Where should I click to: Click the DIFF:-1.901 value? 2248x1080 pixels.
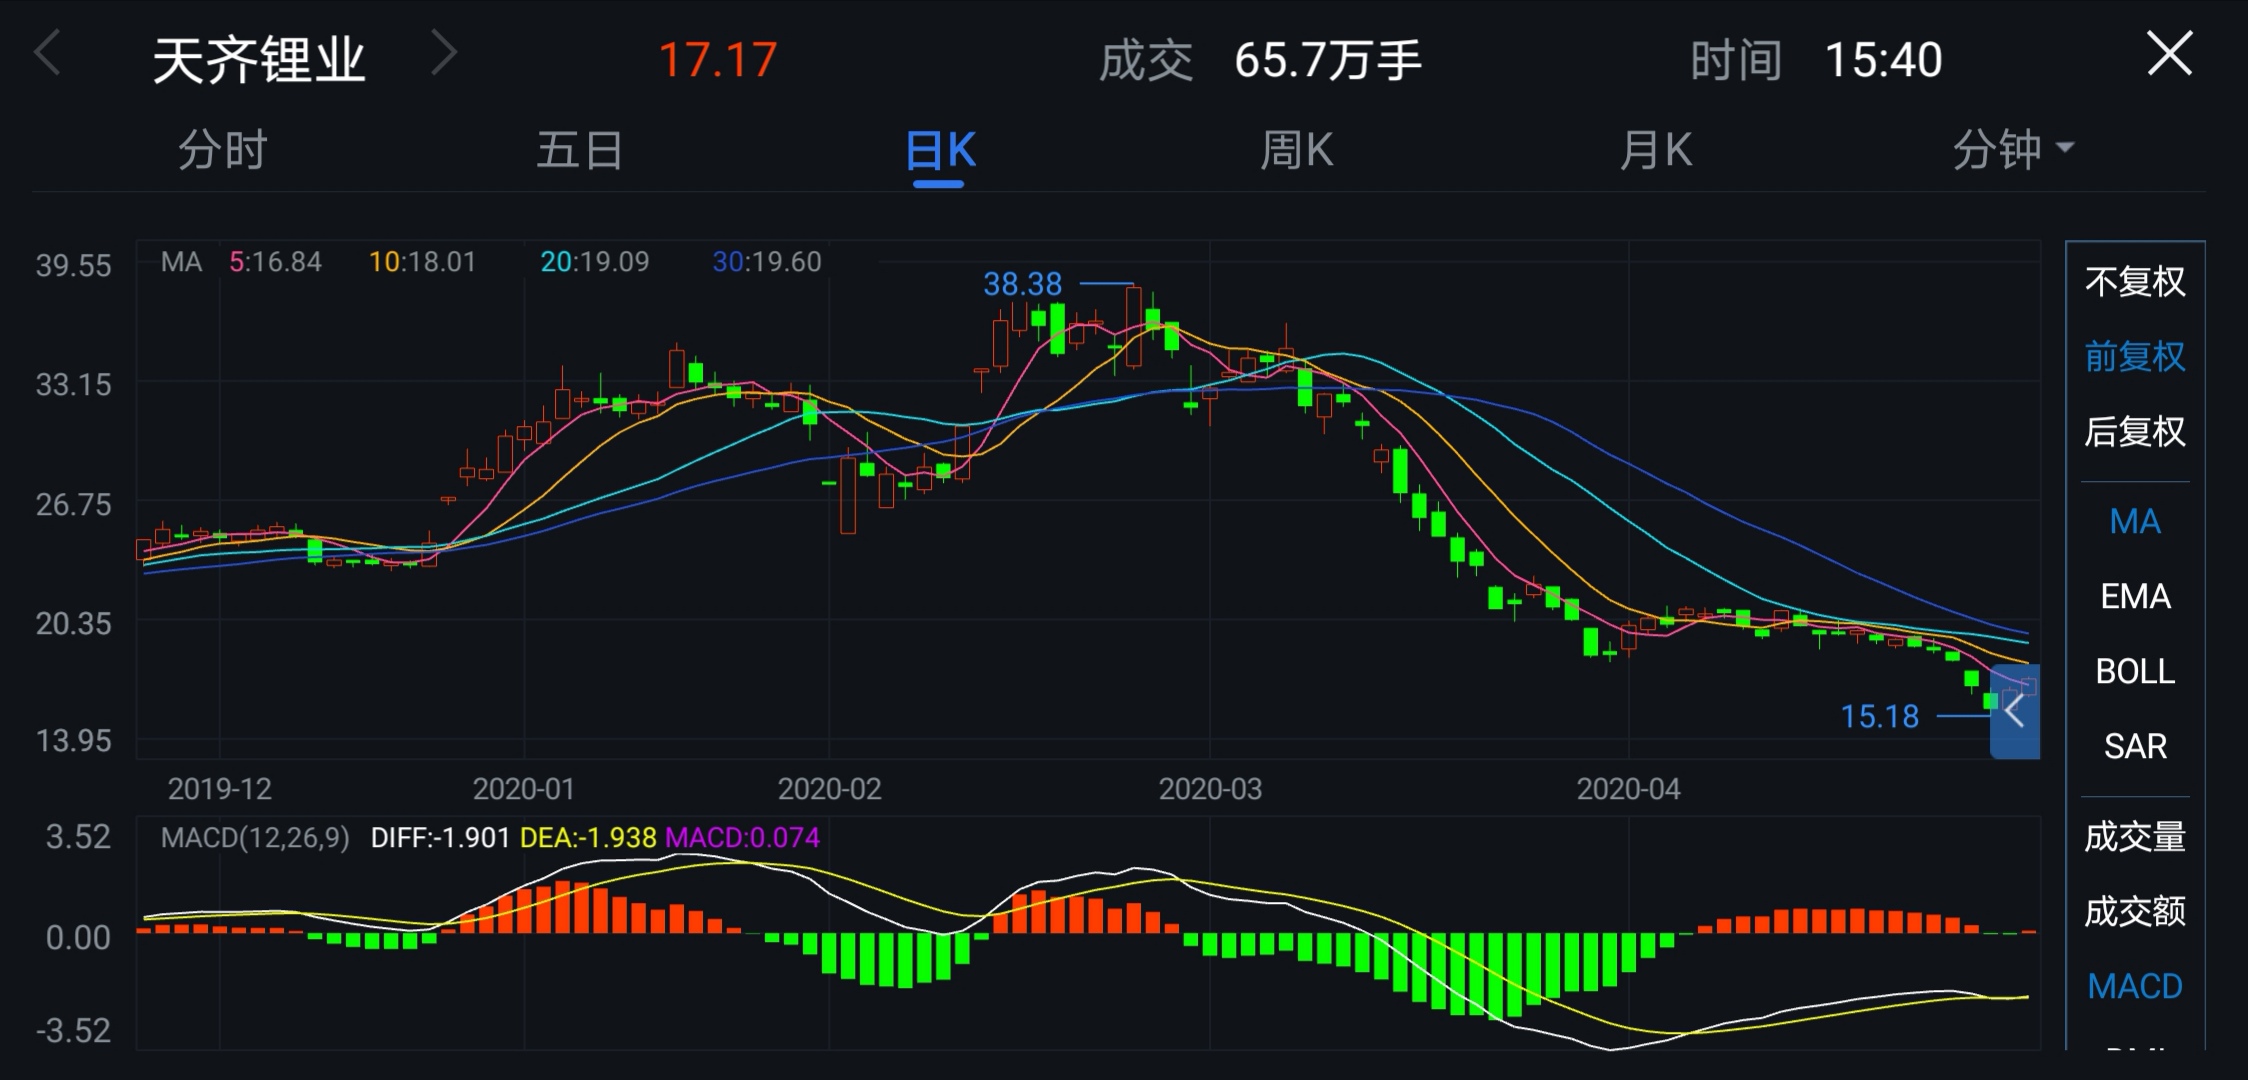point(440,837)
